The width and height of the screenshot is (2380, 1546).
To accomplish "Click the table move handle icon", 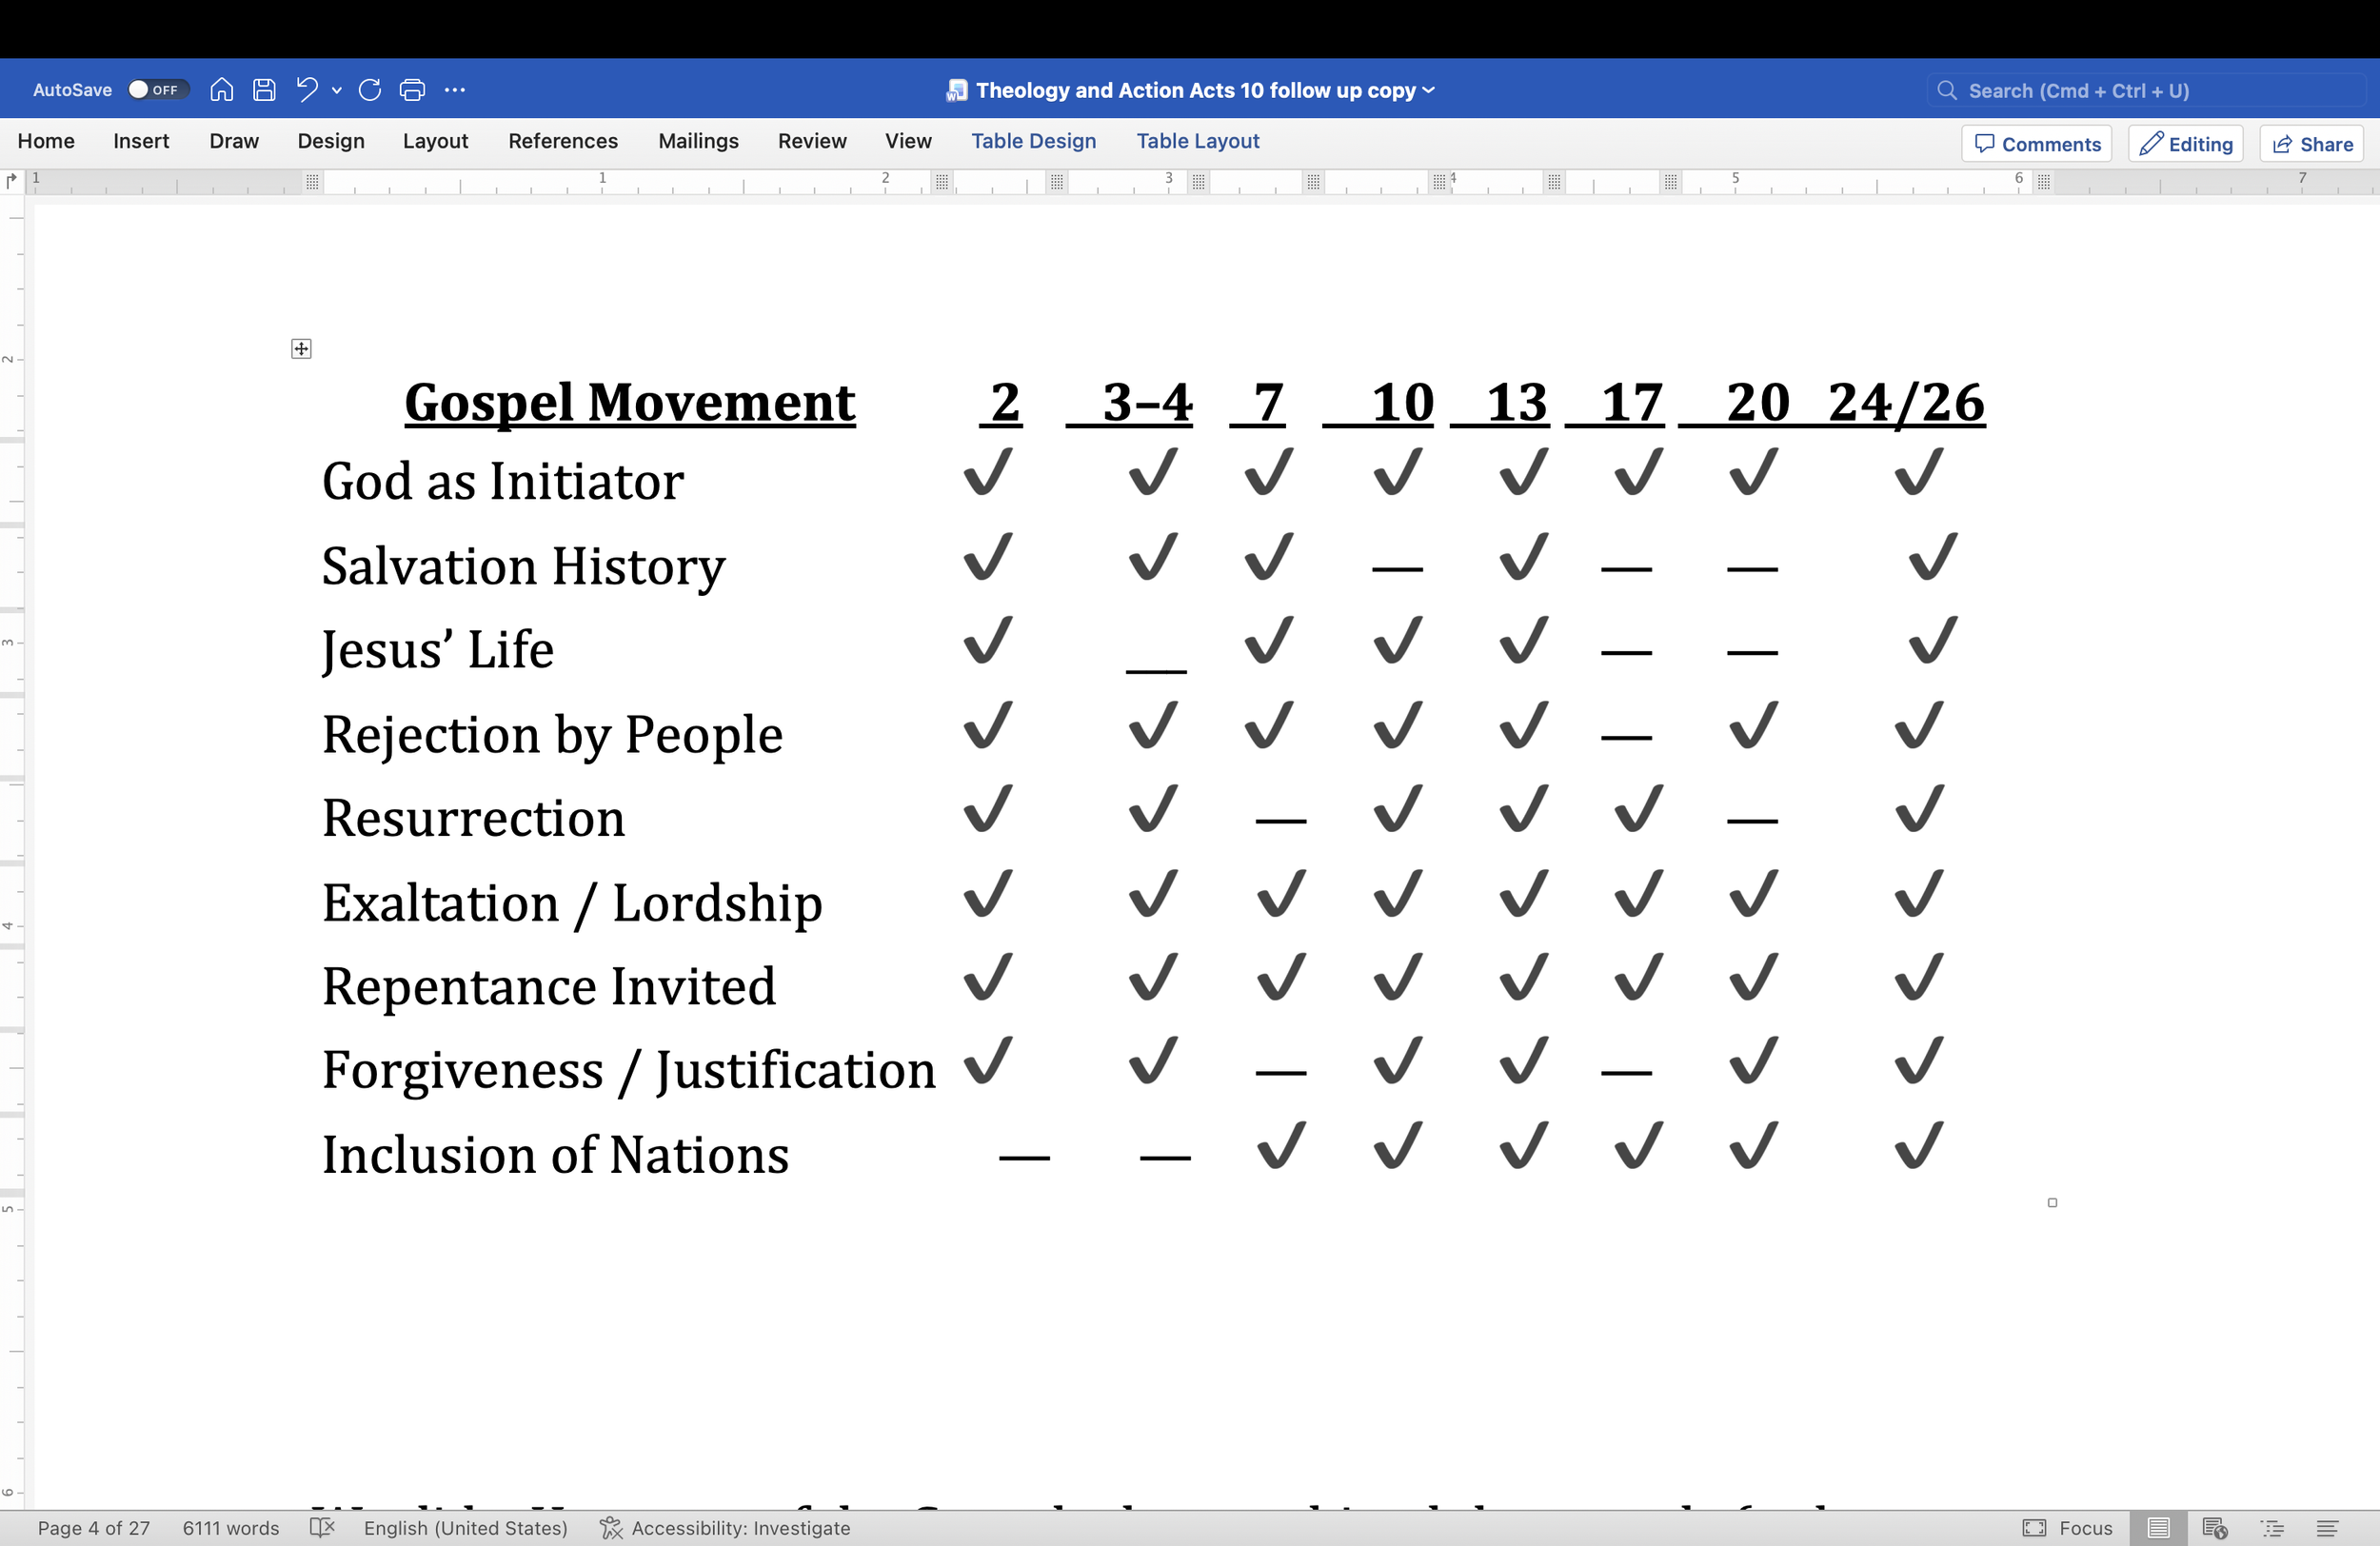I will tap(301, 349).
